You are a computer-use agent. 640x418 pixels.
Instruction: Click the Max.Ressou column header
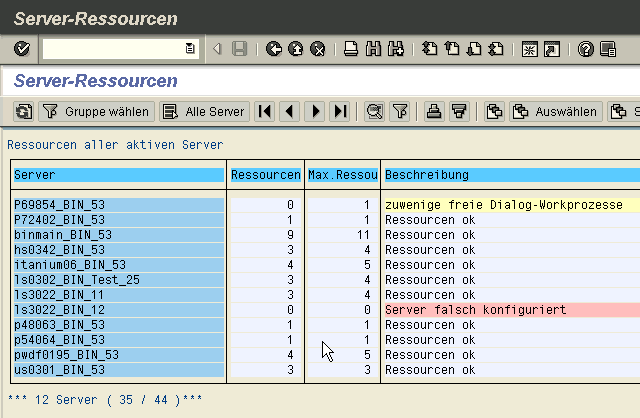[342, 175]
